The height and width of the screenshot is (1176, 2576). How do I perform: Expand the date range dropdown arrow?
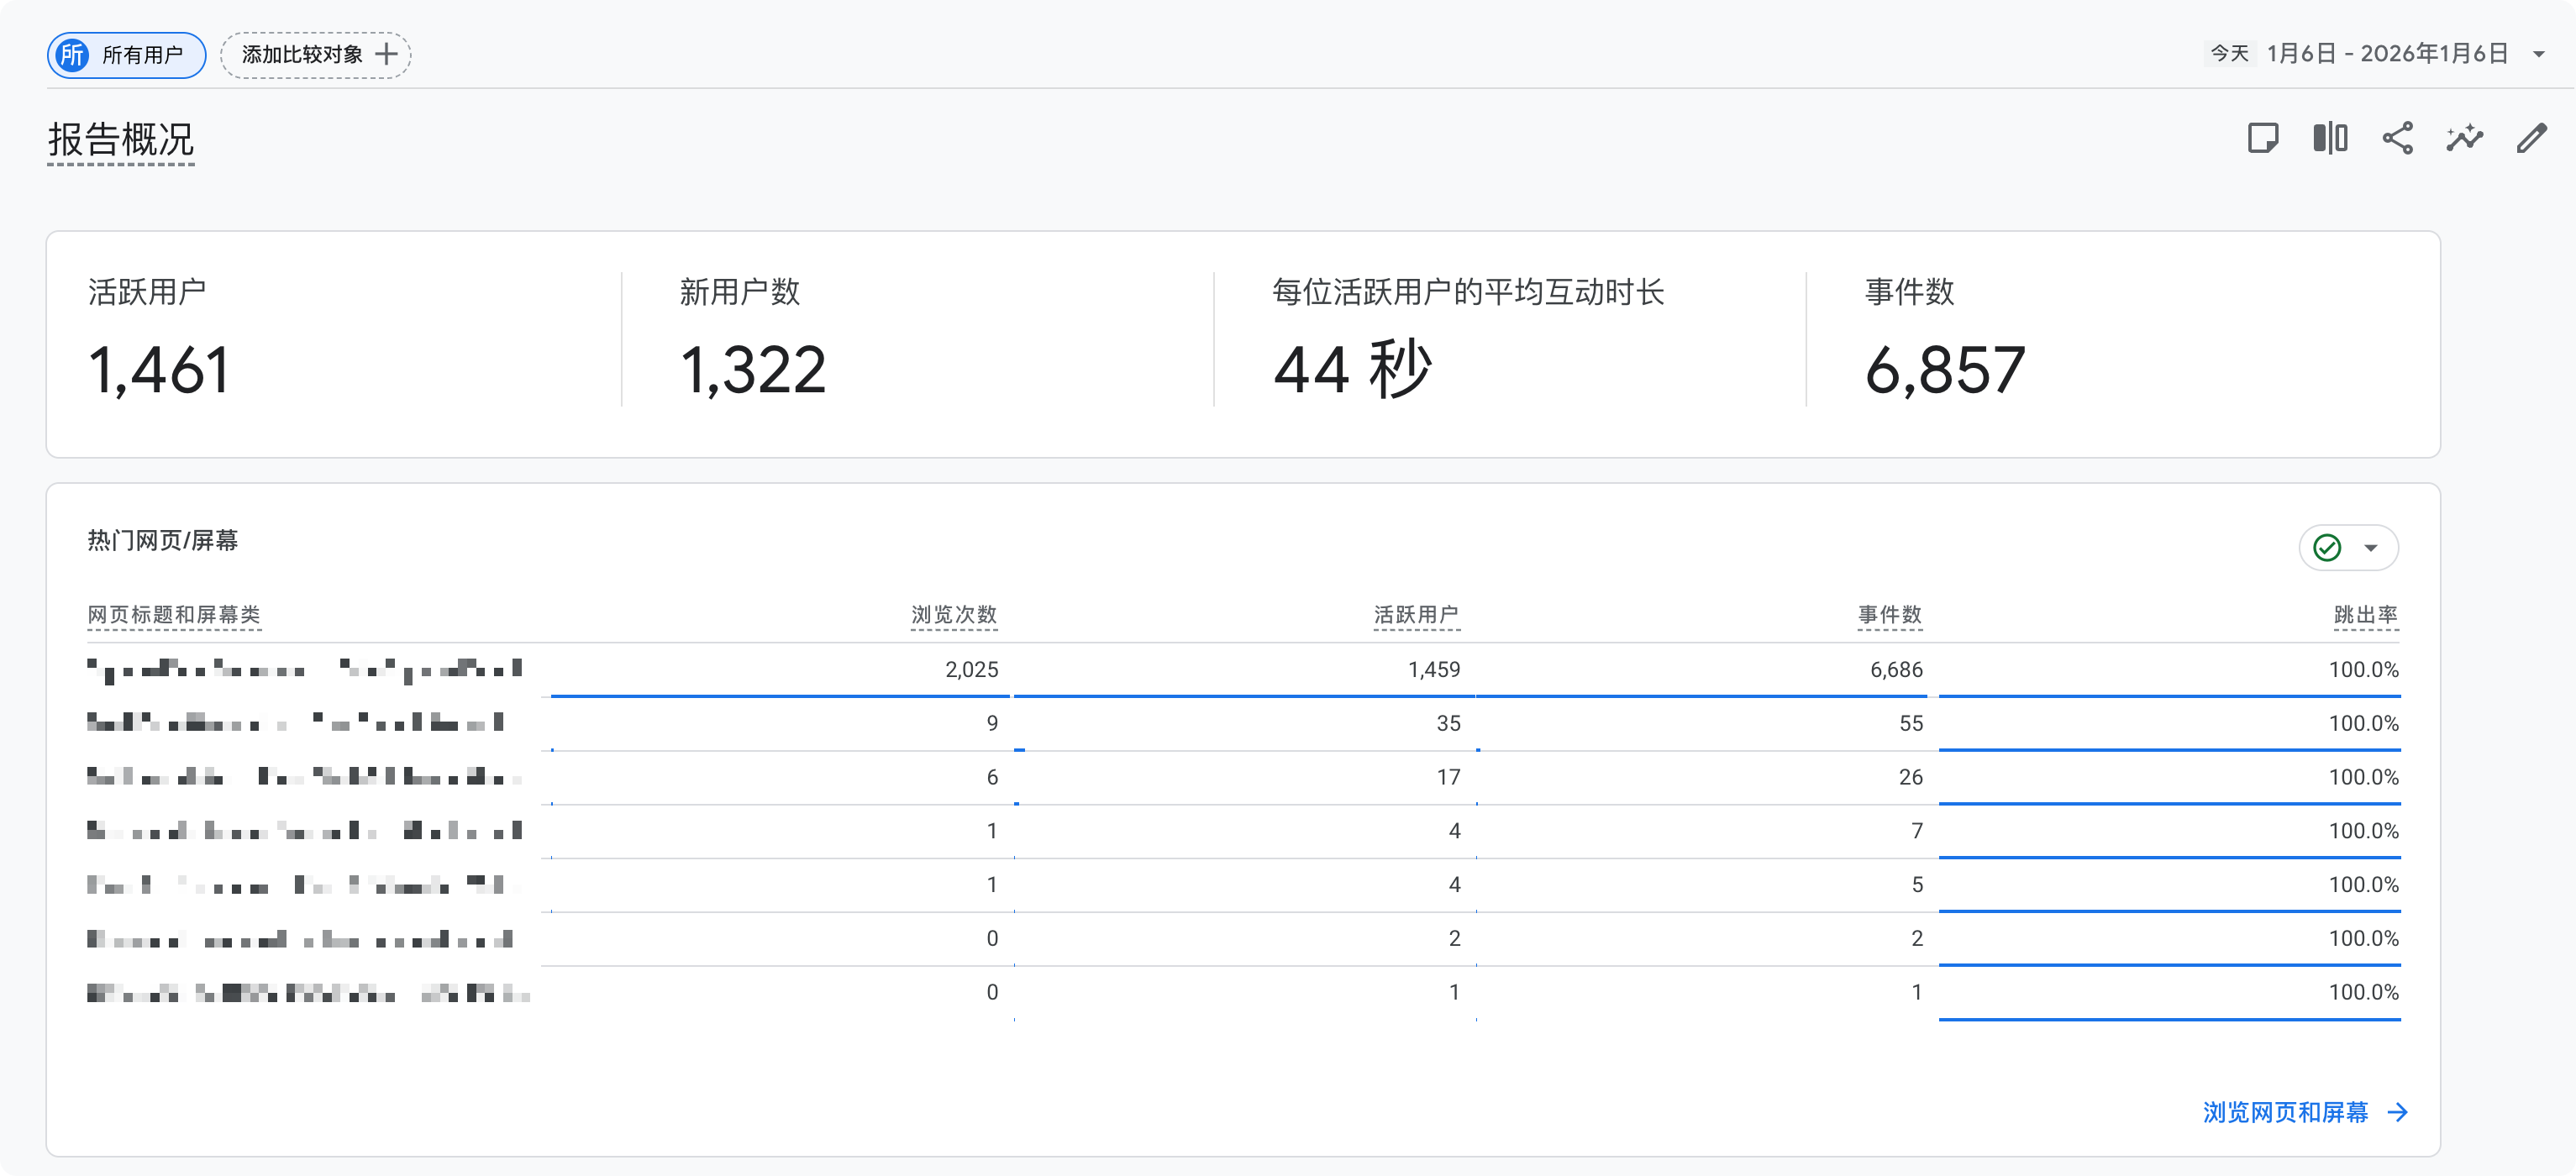coord(2538,54)
